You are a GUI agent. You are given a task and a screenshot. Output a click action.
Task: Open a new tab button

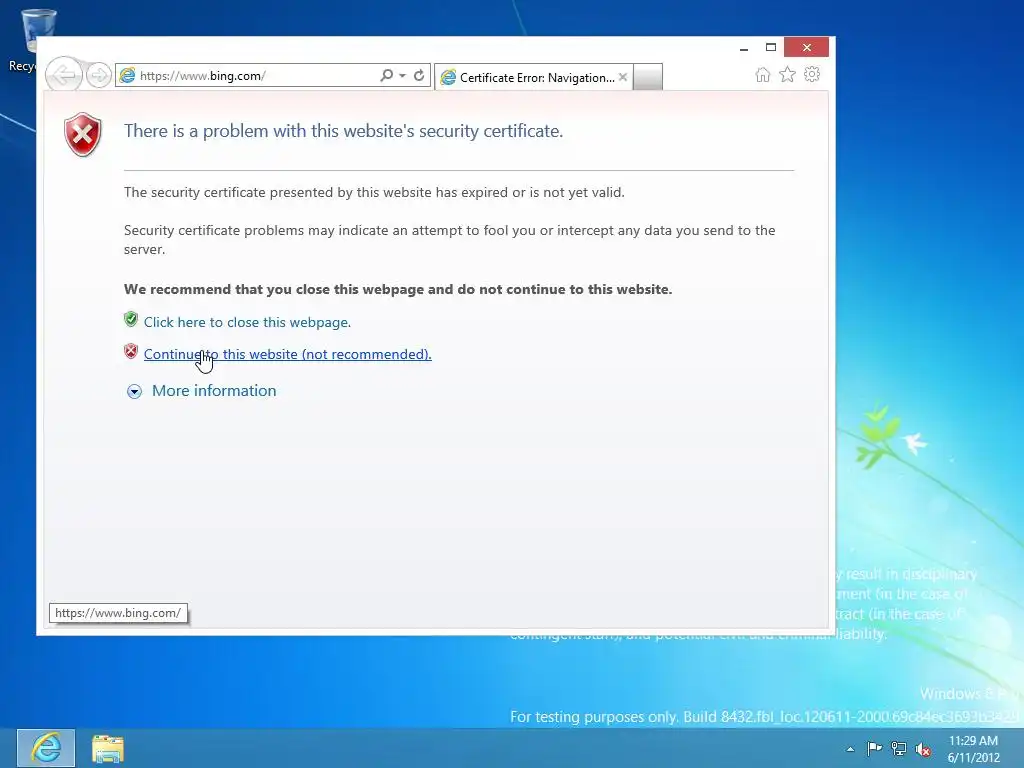point(648,77)
